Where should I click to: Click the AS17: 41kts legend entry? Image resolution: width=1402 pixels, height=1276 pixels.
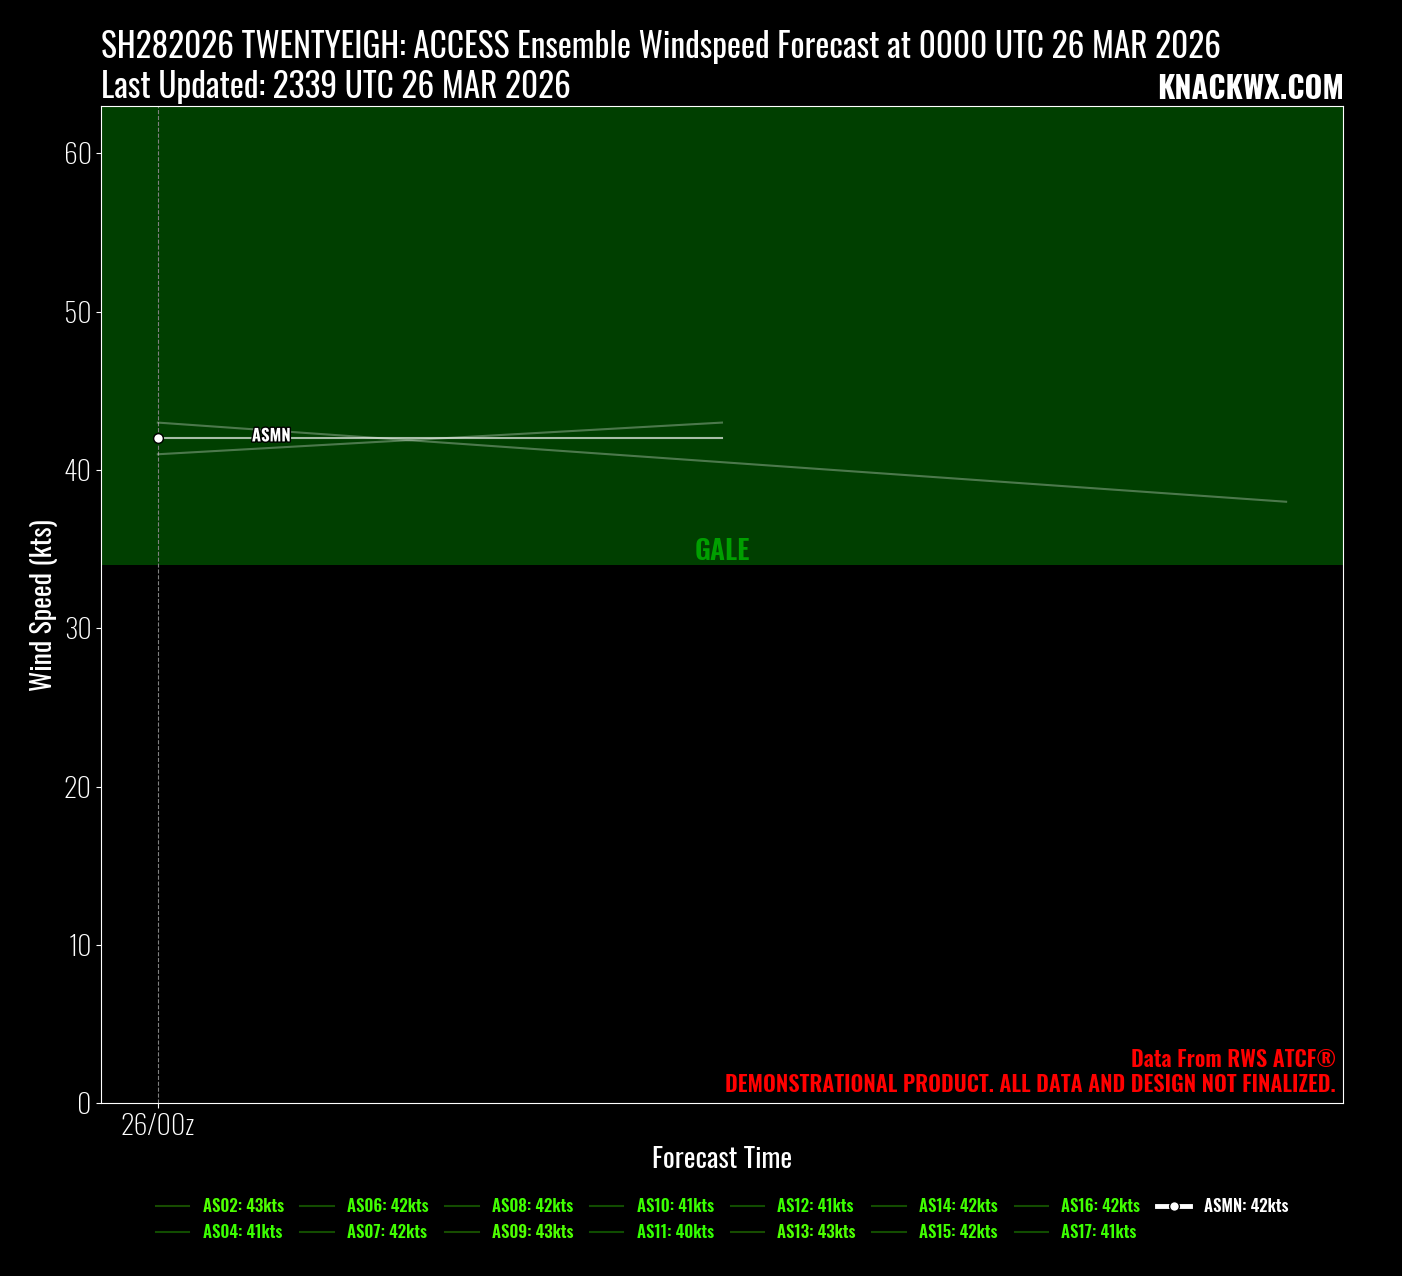coord(1098,1232)
